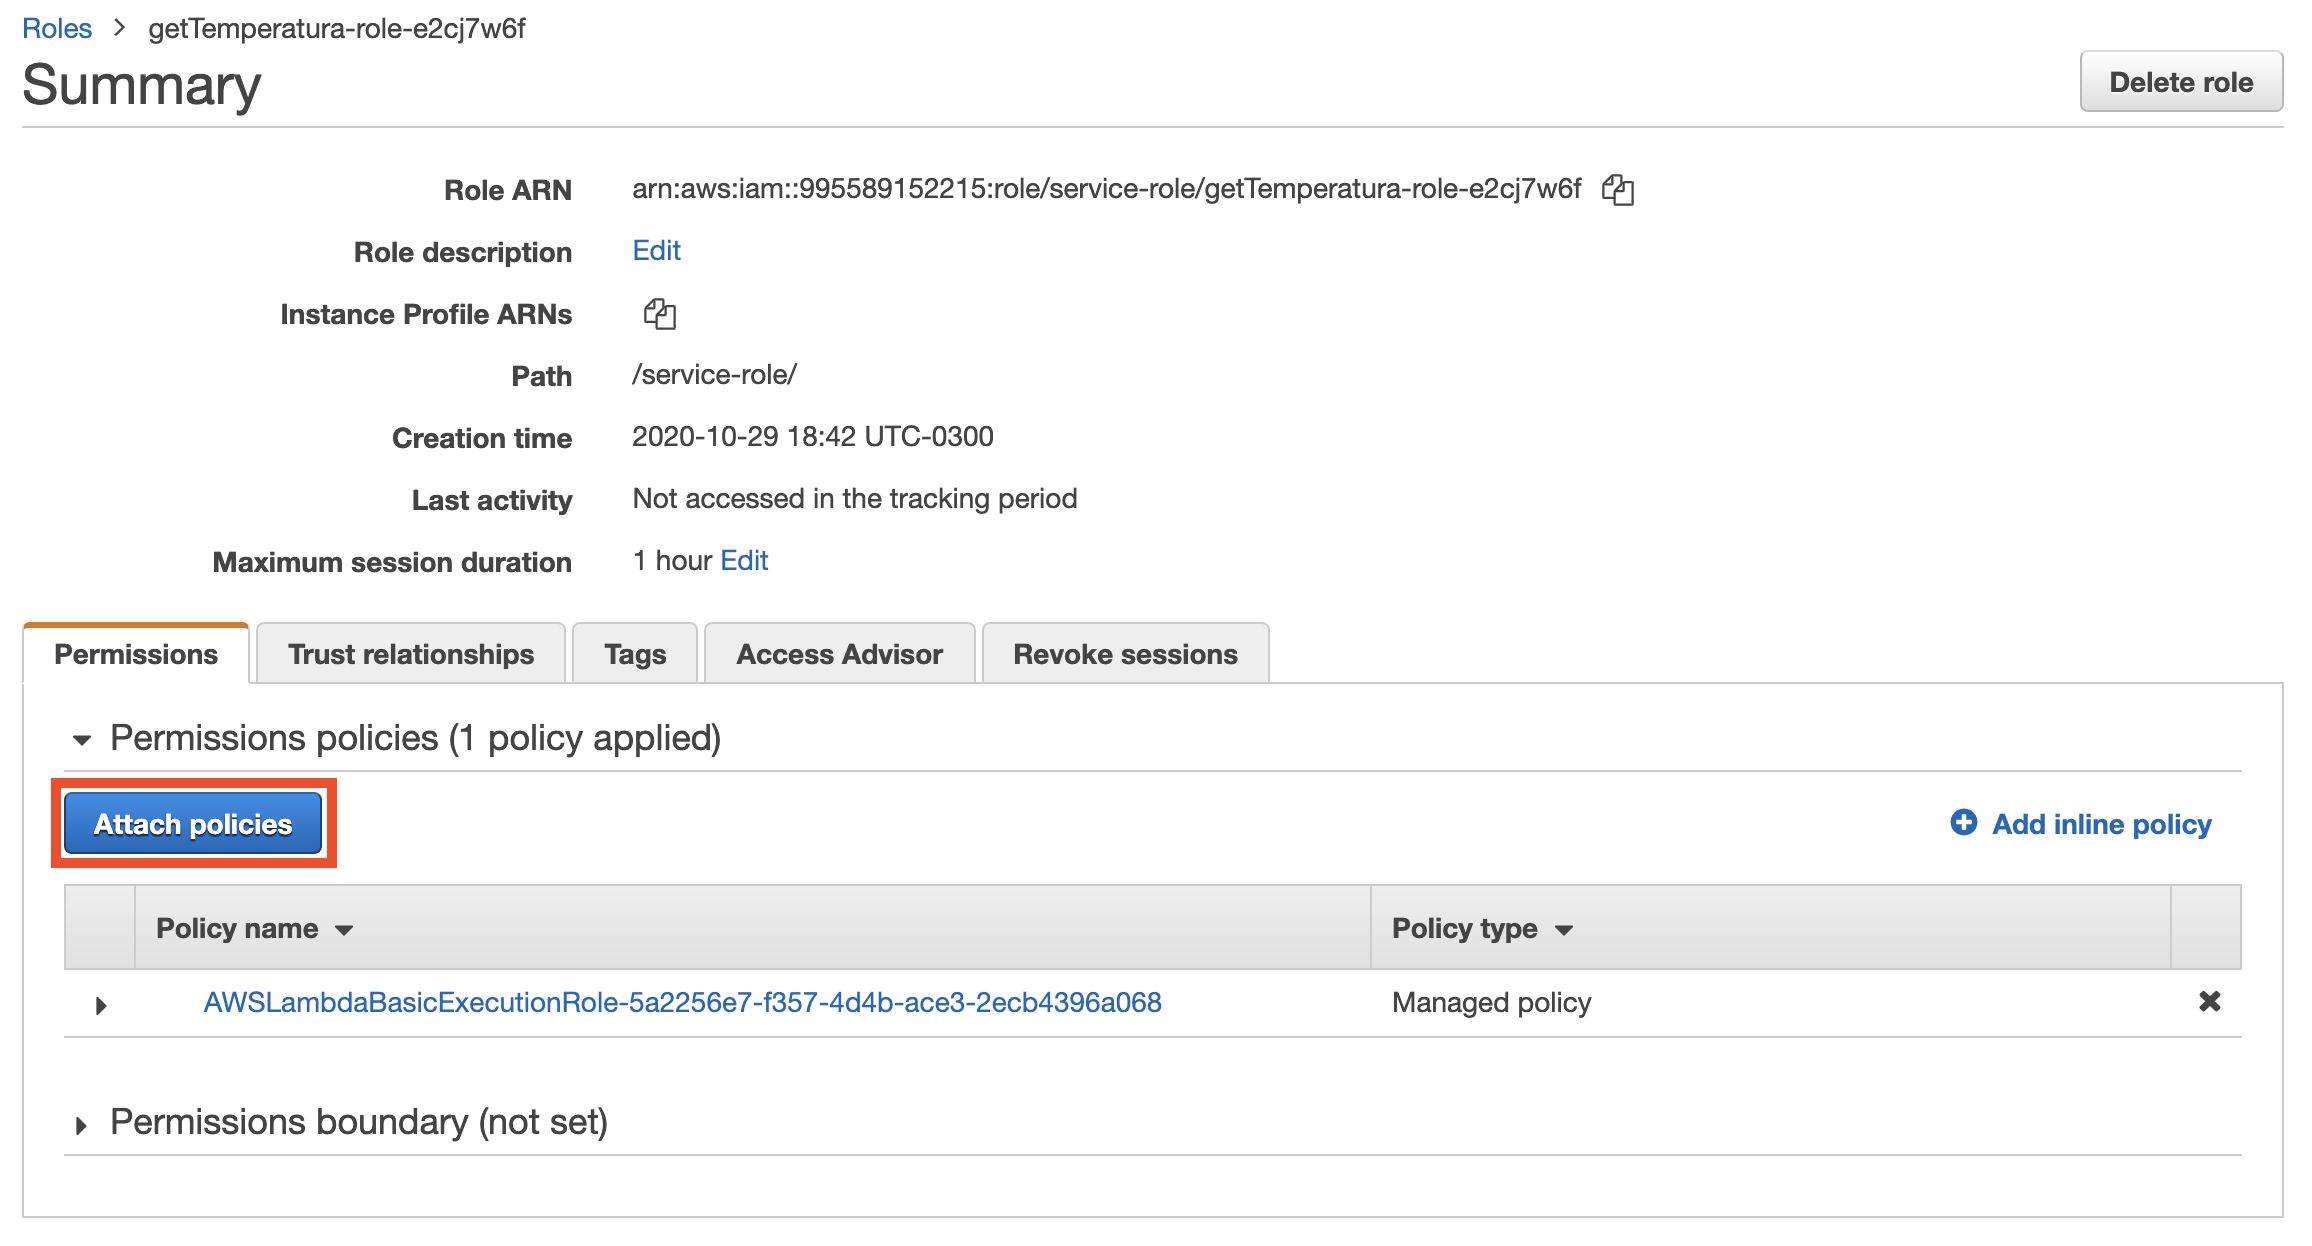Edit the maximum session duration

click(x=744, y=560)
